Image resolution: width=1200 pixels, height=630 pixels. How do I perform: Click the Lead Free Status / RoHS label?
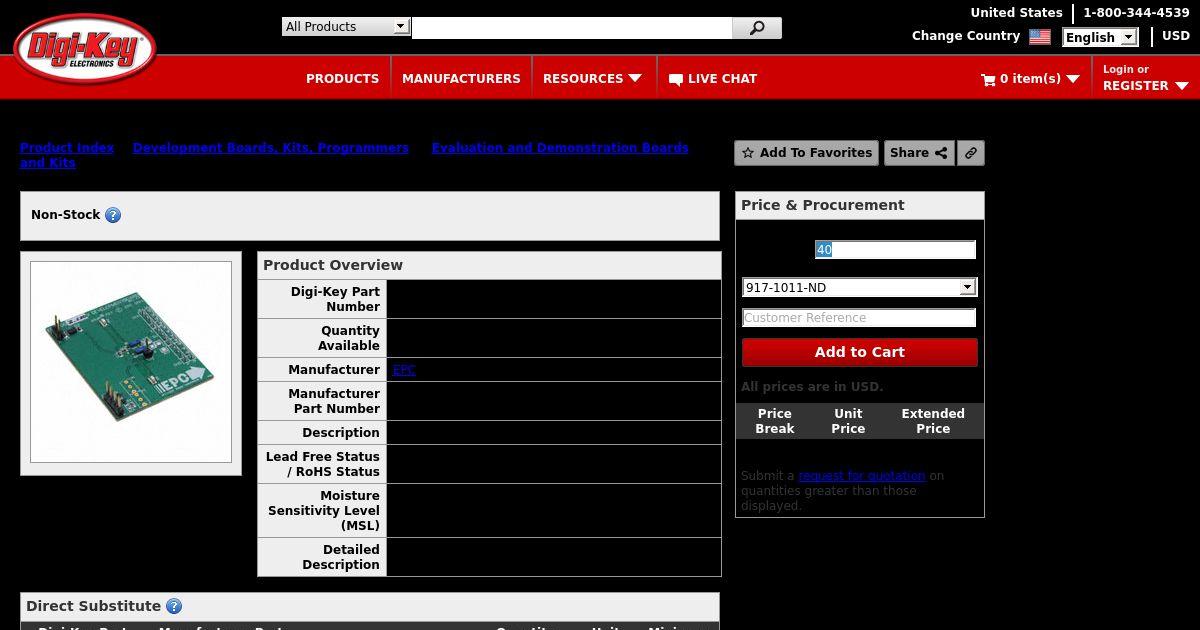pyautogui.click(x=322, y=464)
